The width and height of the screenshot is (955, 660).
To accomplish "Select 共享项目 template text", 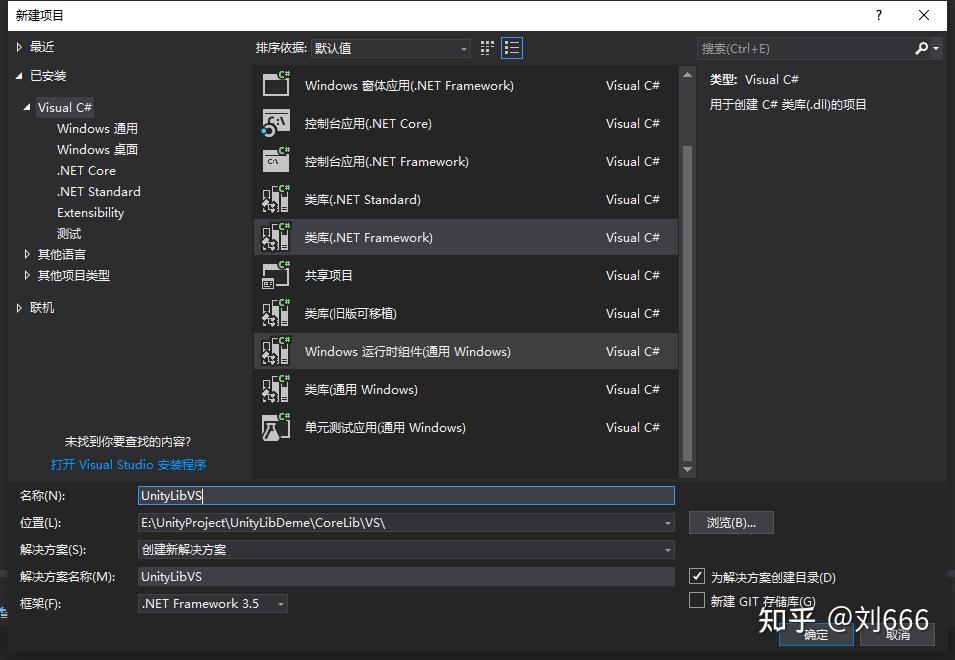I will [x=328, y=275].
